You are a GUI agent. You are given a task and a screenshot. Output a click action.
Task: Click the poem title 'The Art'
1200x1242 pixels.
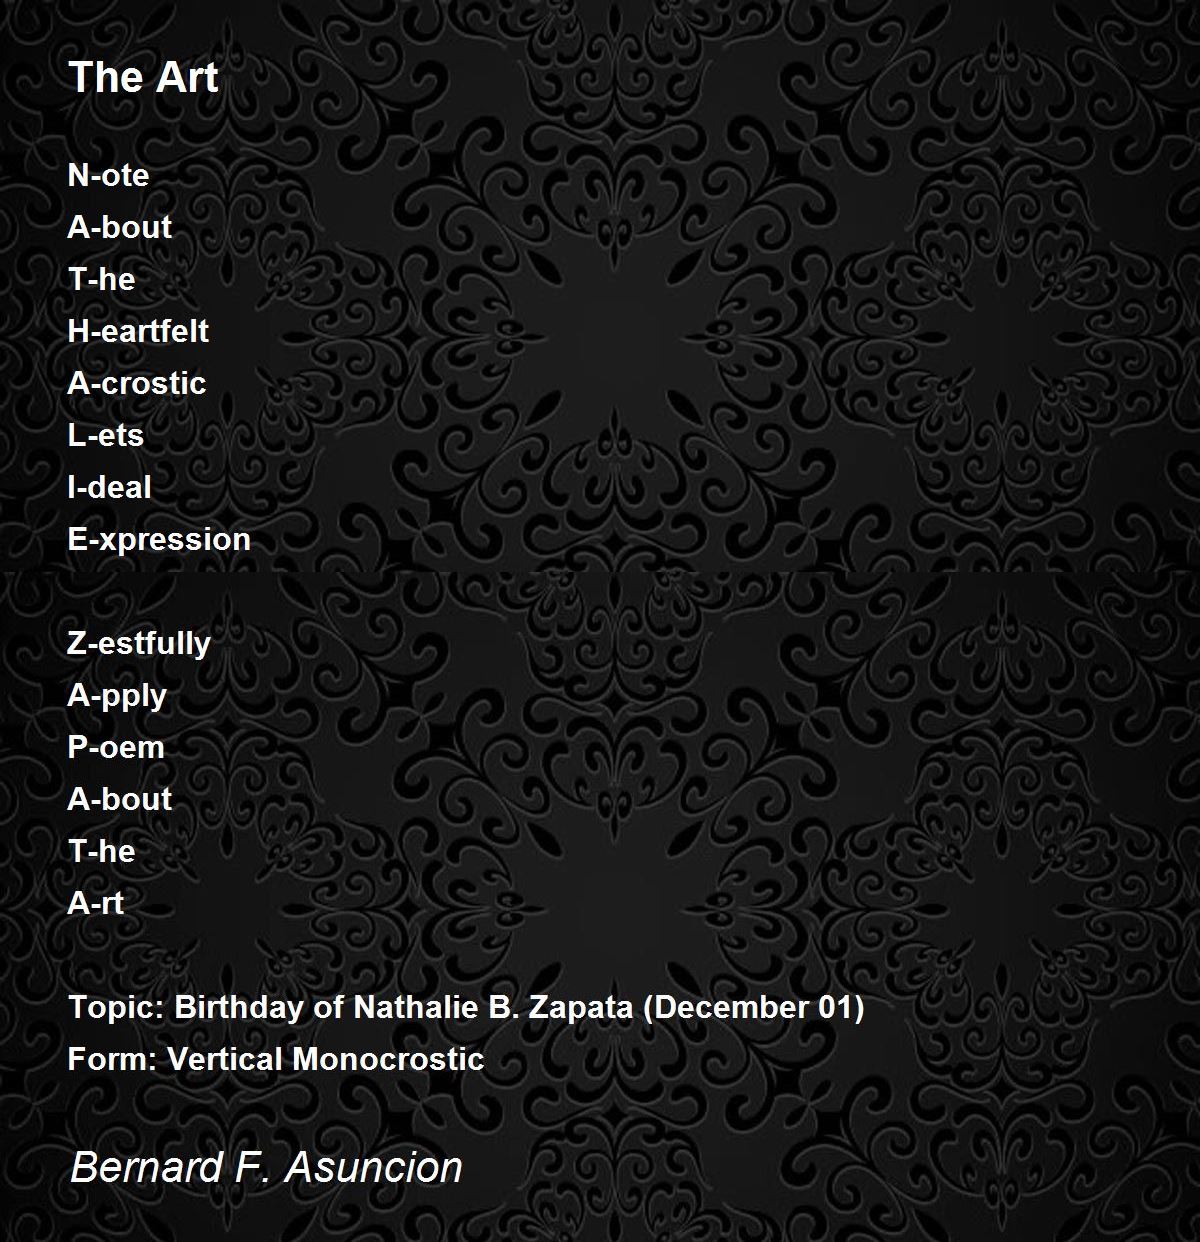coord(143,77)
